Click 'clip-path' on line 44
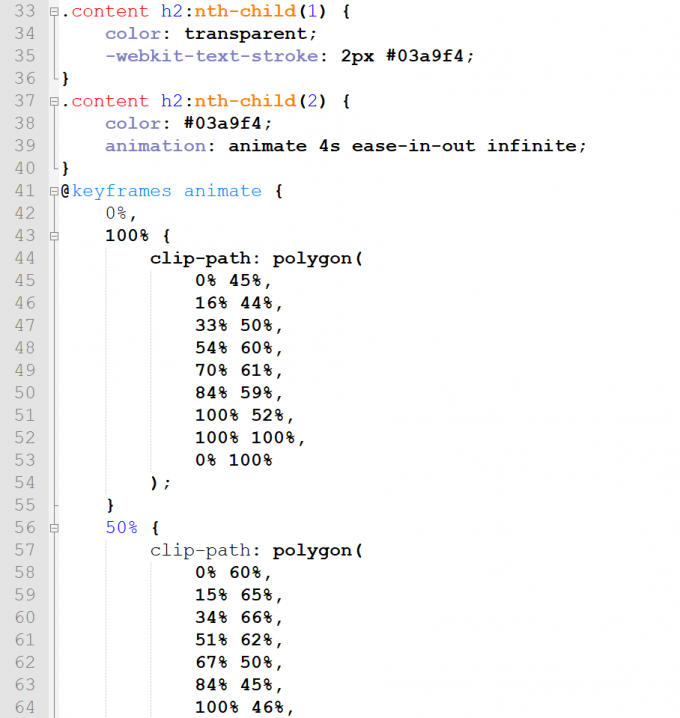680x718 pixels. point(200,259)
